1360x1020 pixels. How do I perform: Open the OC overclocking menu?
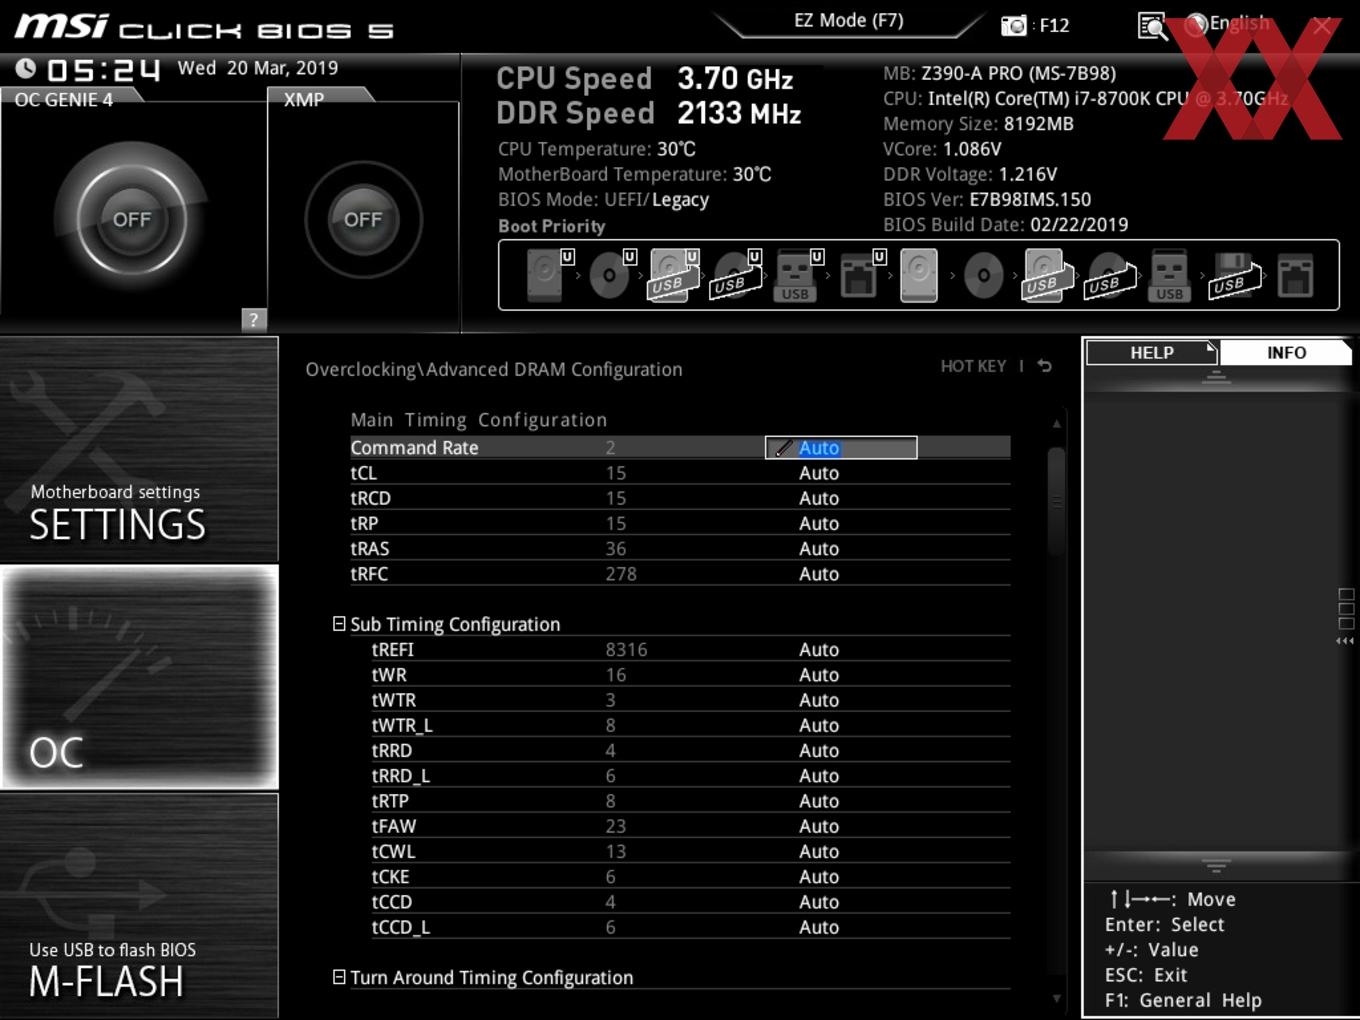(139, 677)
